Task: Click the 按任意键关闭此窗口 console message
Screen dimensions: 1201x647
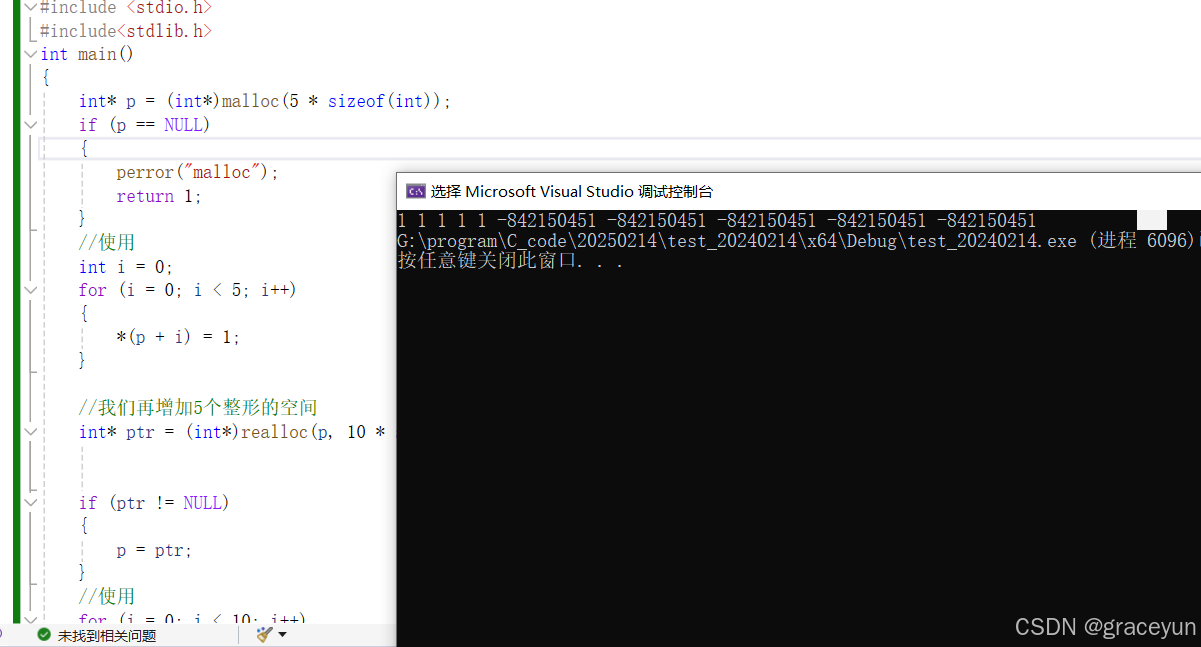Action: (510, 262)
